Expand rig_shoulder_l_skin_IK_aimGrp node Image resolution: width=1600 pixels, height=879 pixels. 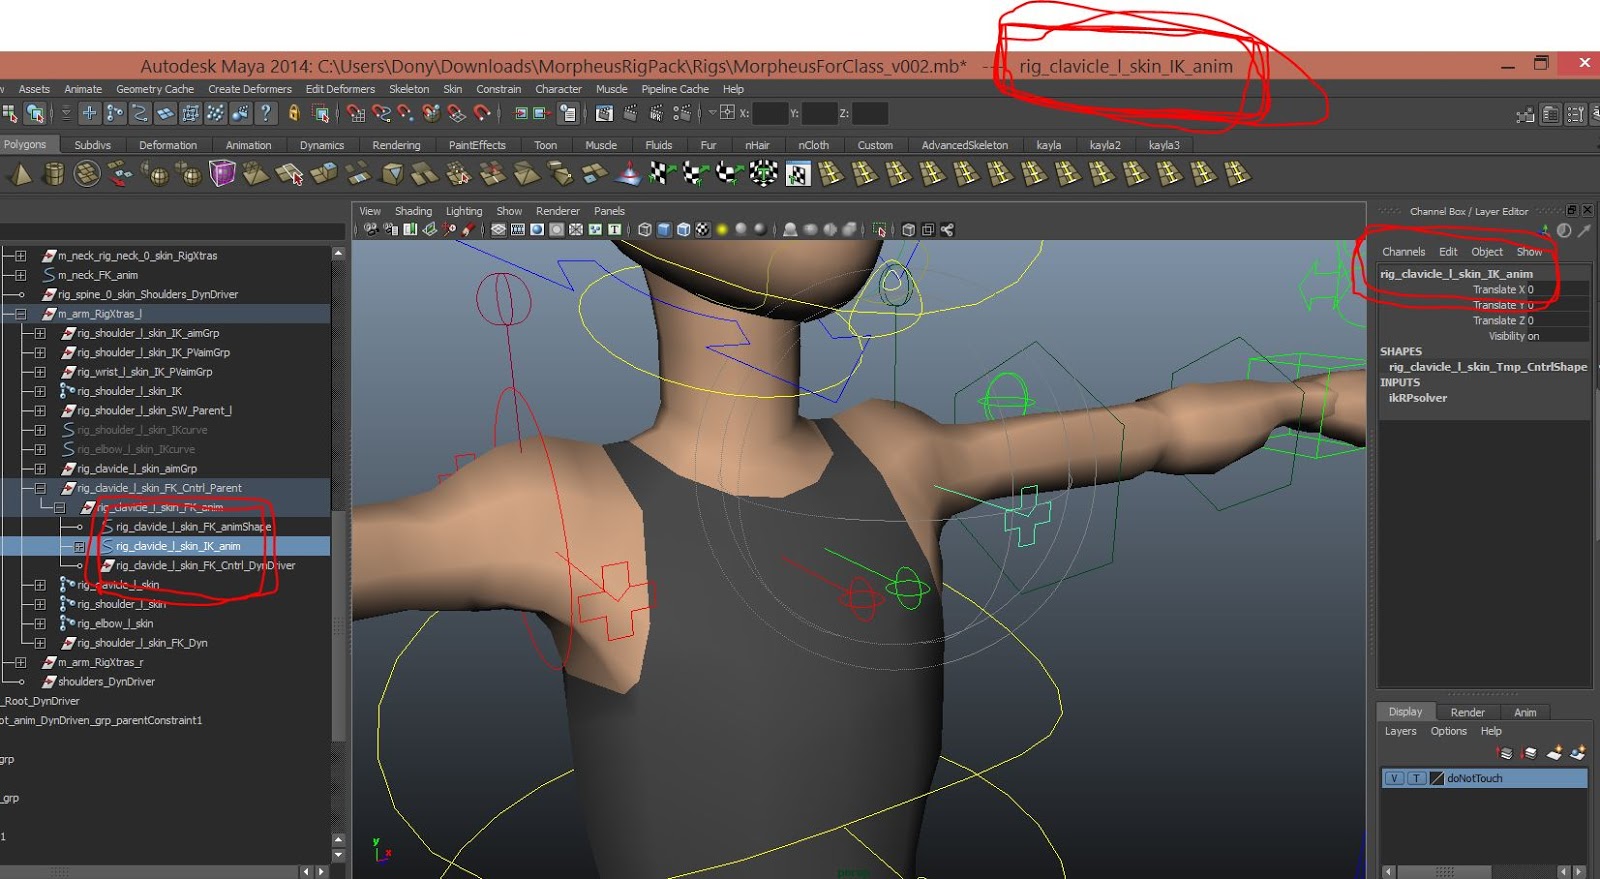coord(40,333)
